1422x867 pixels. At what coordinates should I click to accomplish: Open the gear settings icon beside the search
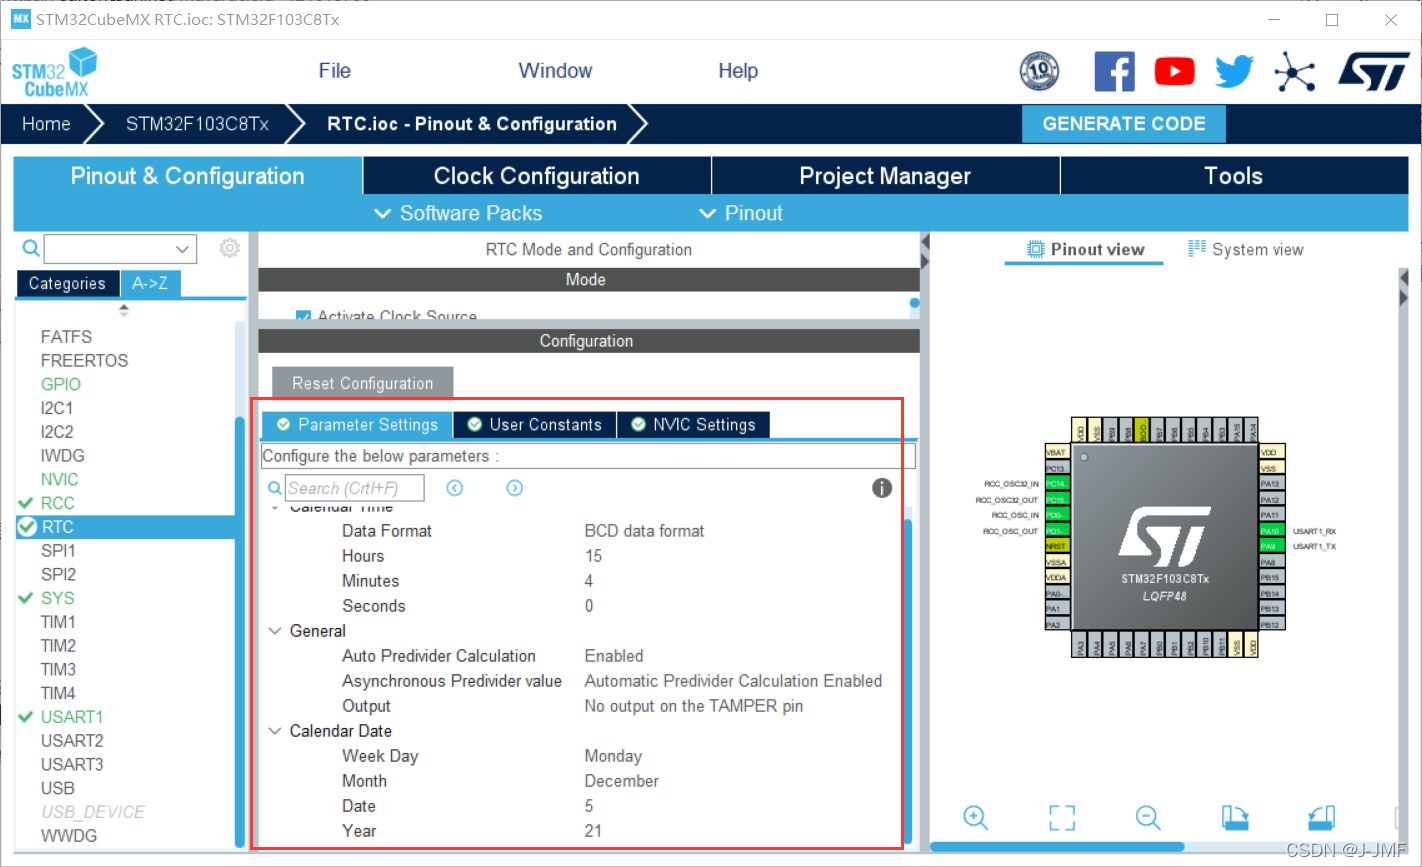[229, 248]
